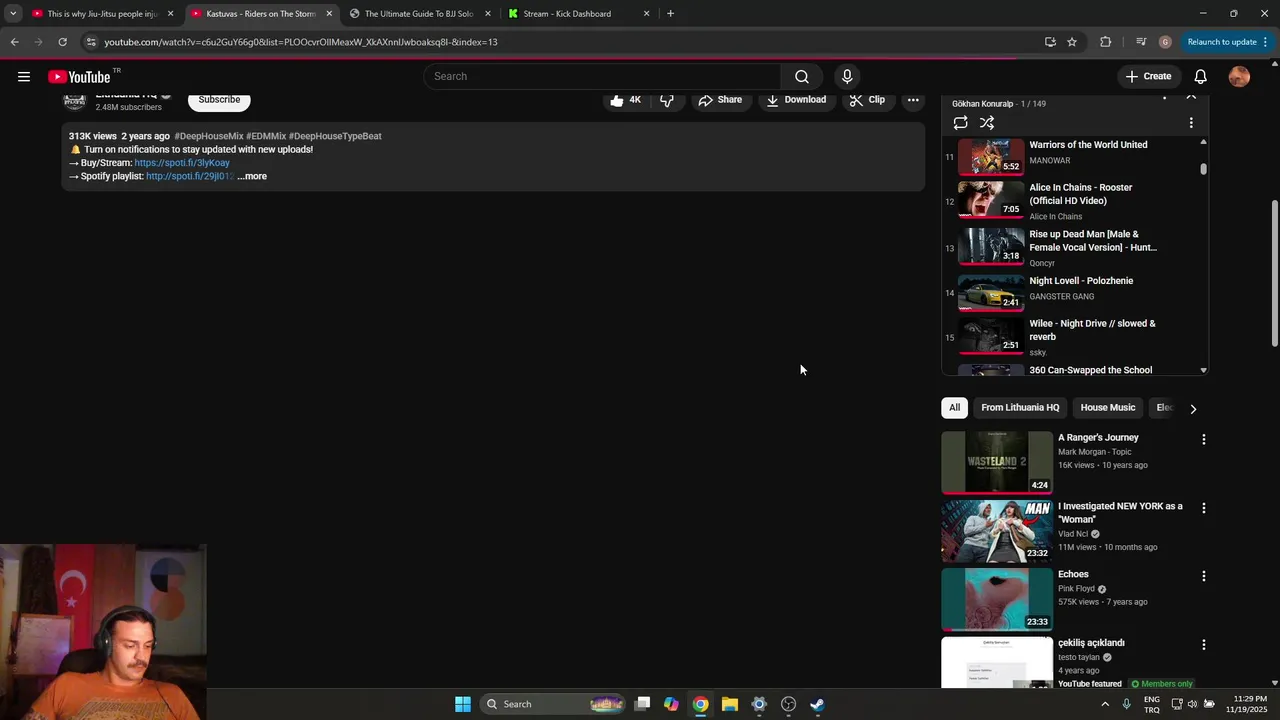Image resolution: width=1280 pixels, height=720 pixels.
Task: Subscribe to the Lithuania HQ channel
Action: 219,100
